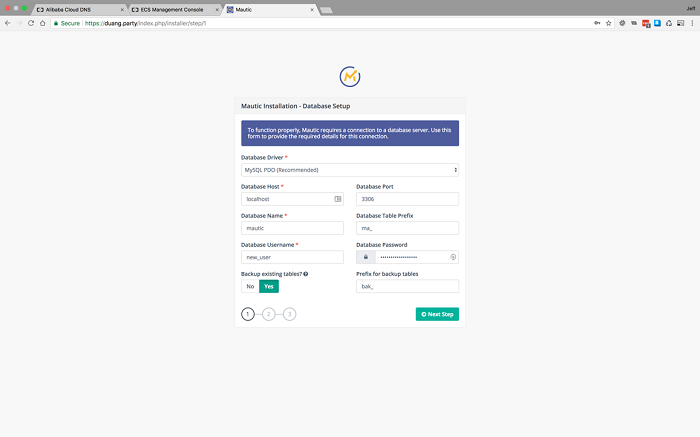This screenshot has height=437, width=700.
Task: Set backup existing tables to Yes
Action: (269, 287)
